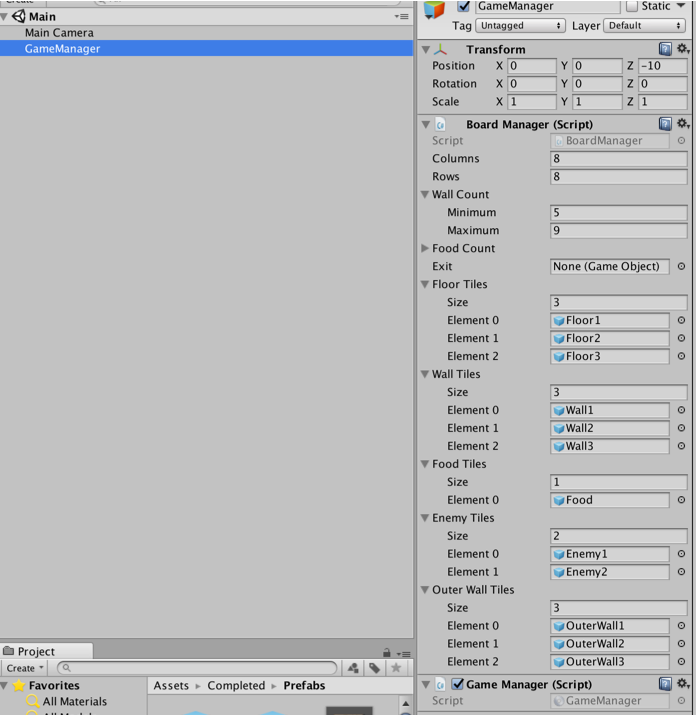Click GameManager object cube icon
Viewport: 697px width, 715px height.
coord(434,9)
